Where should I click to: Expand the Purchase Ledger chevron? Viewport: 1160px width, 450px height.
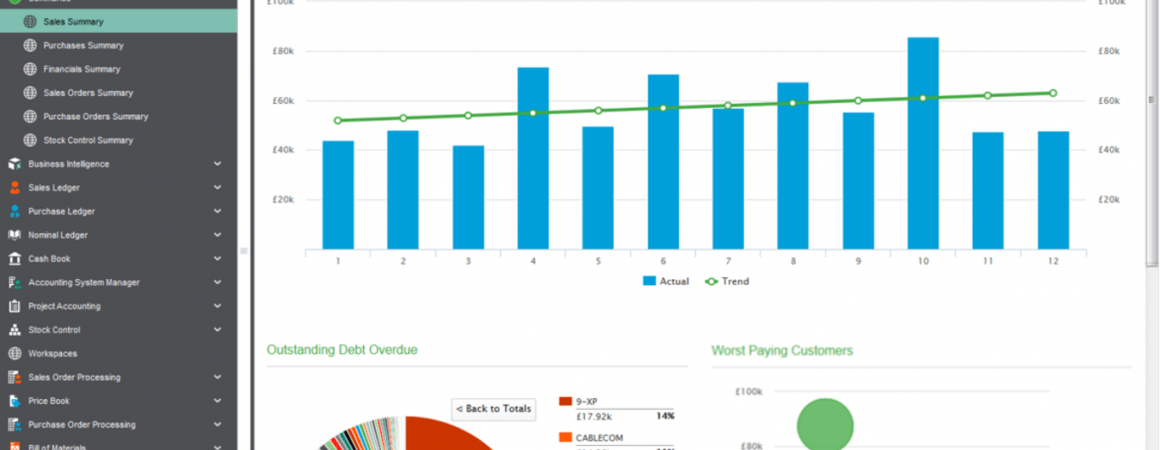point(218,211)
